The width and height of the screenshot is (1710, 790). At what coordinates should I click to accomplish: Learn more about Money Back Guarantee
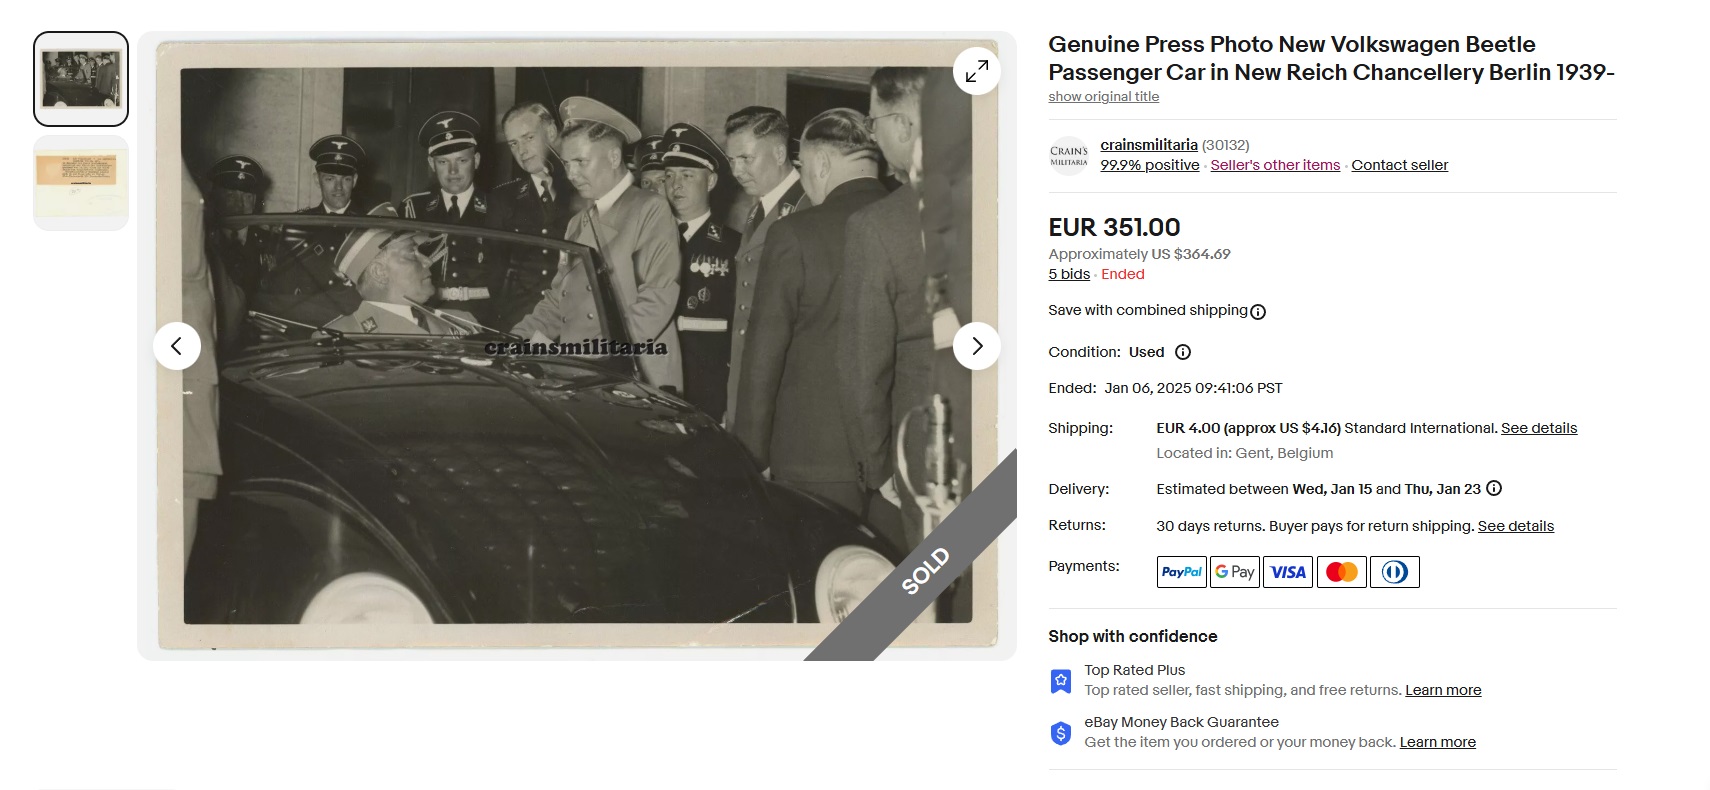pyautogui.click(x=1438, y=742)
